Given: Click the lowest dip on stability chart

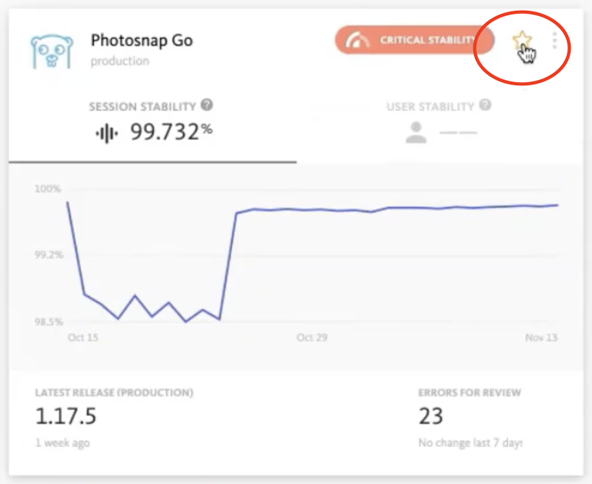Looking at the screenshot, I should click(x=185, y=322).
